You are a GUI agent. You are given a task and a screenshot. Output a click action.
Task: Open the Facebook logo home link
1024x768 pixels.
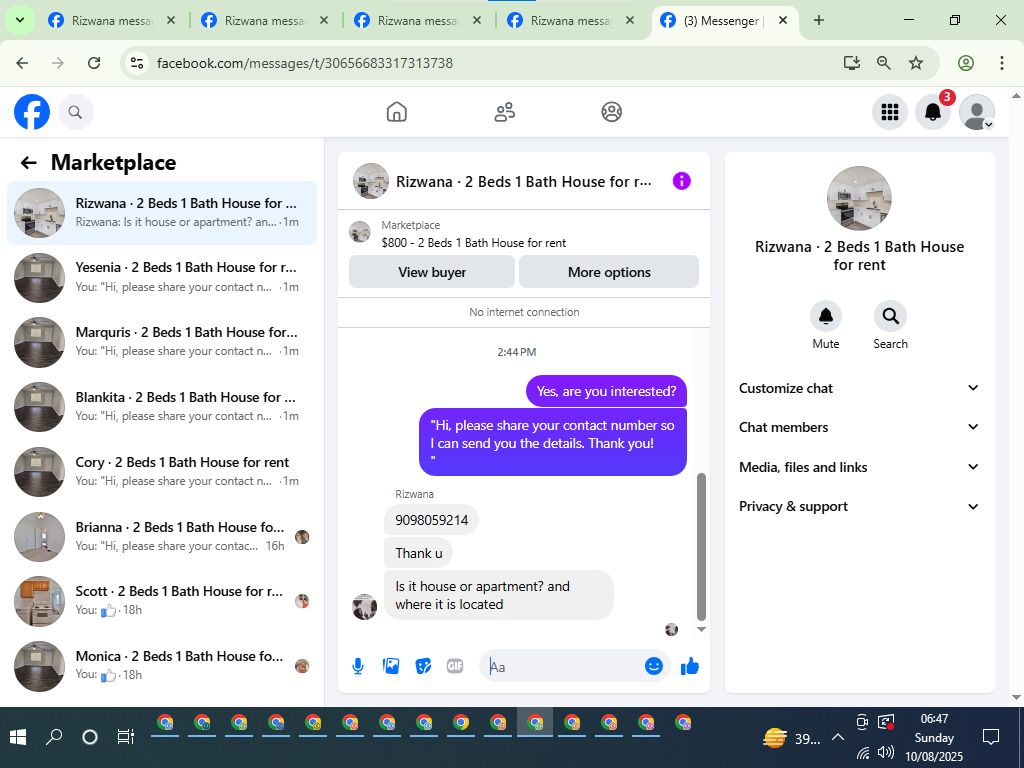[x=32, y=112]
